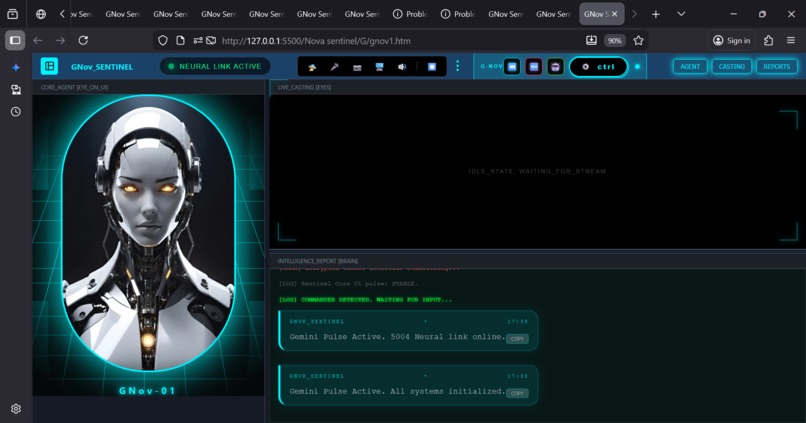Bookmark this page with the star icon
The image size is (806, 423).
[638, 41]
